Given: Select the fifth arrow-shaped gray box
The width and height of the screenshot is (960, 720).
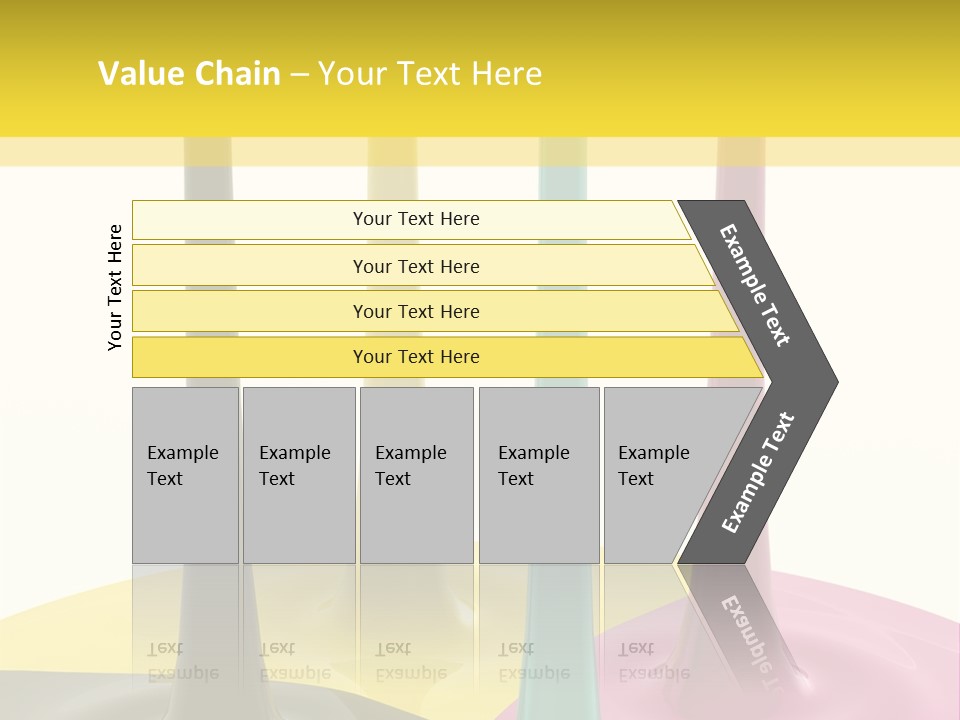Looking at the screenshot, I should [x=660, y=475].
